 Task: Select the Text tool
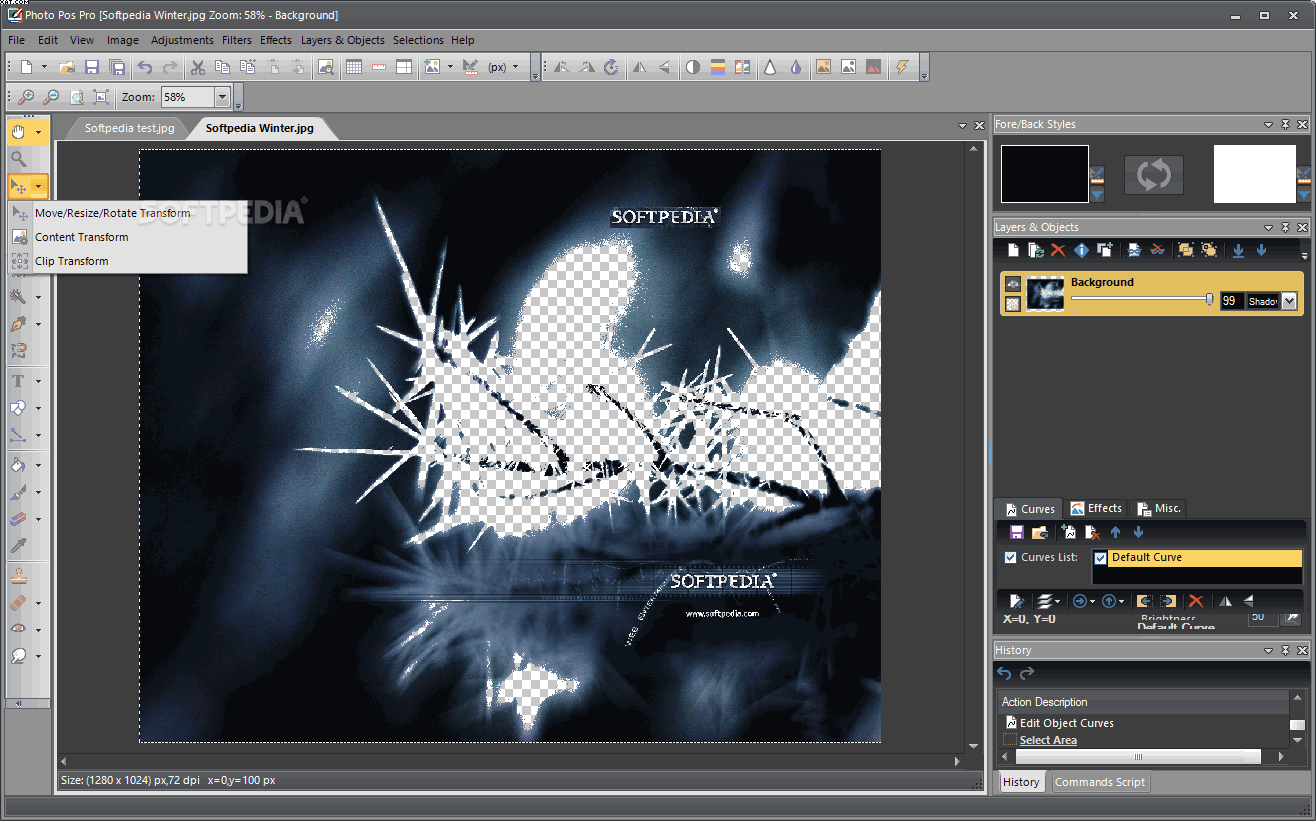[18, 381]
